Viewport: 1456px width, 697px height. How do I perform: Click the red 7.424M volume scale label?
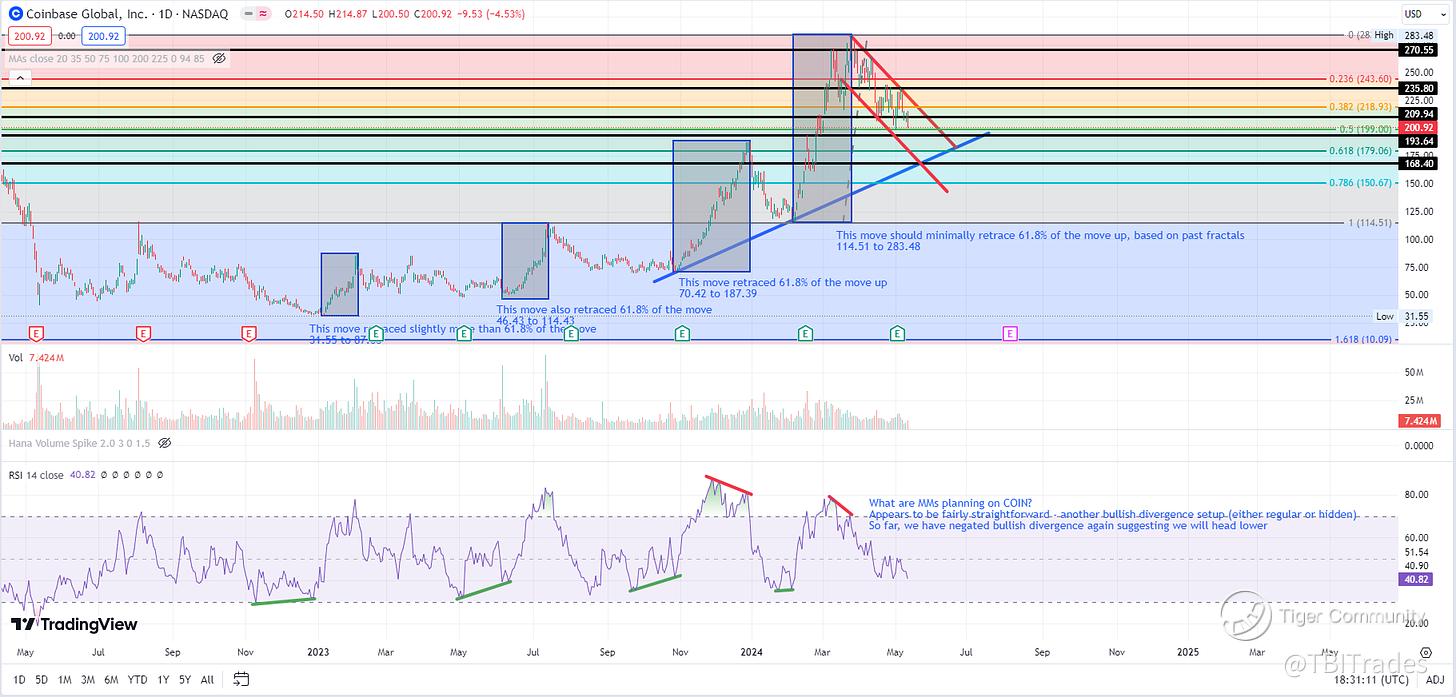tap(1420, 424)
